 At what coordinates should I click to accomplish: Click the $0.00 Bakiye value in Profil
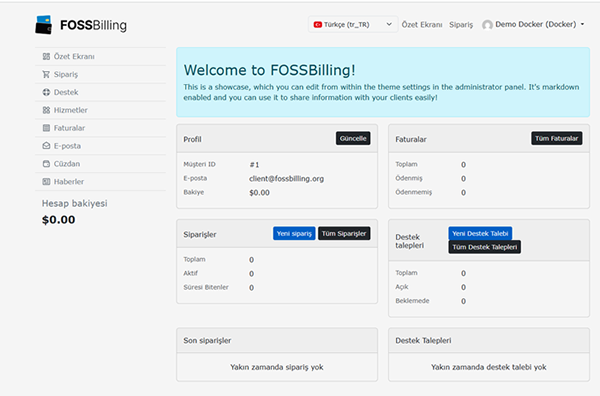pos(259,193)
